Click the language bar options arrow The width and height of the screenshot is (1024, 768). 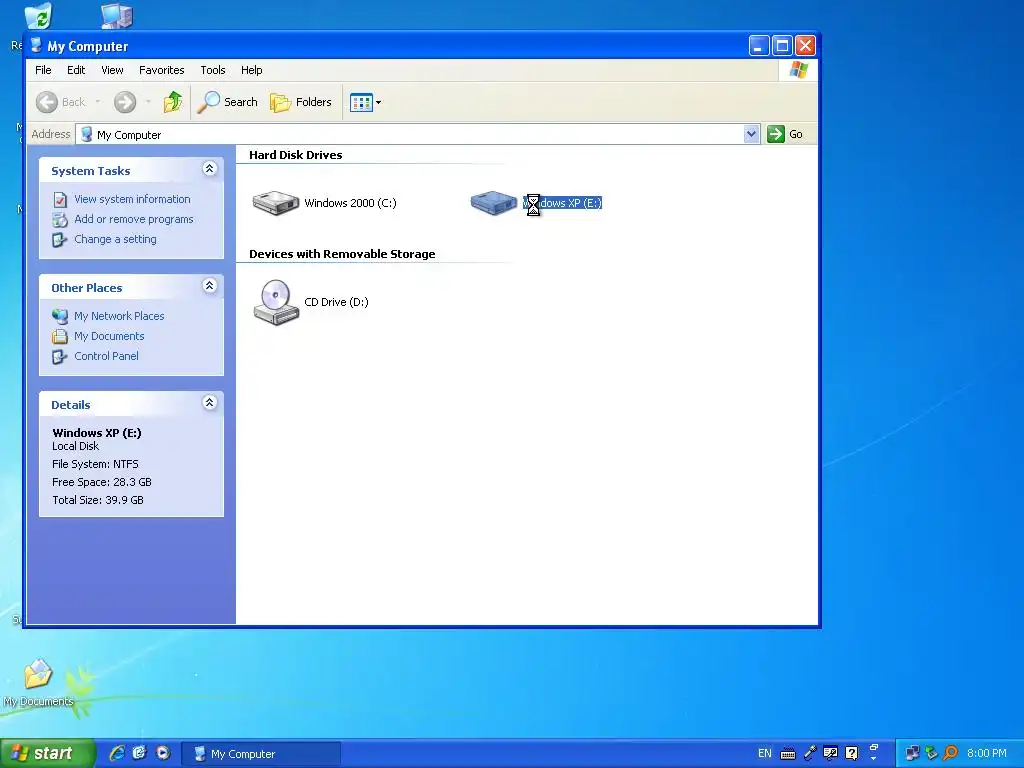[x=874, y=759]
